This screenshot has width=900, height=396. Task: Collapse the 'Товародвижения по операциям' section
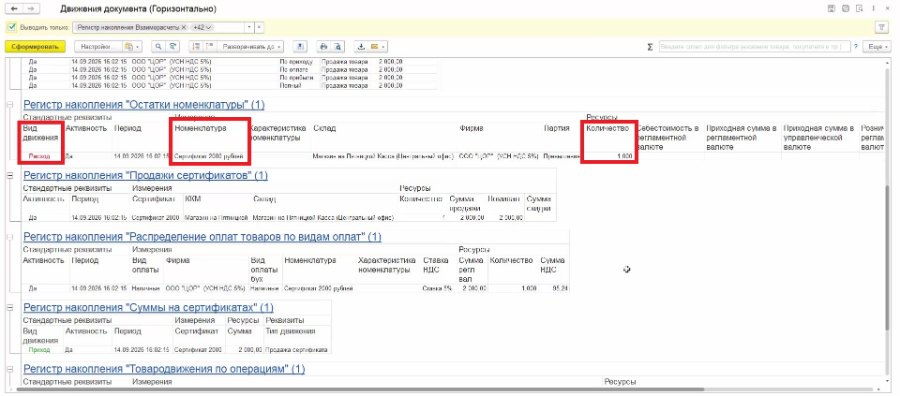coord(10,369)
